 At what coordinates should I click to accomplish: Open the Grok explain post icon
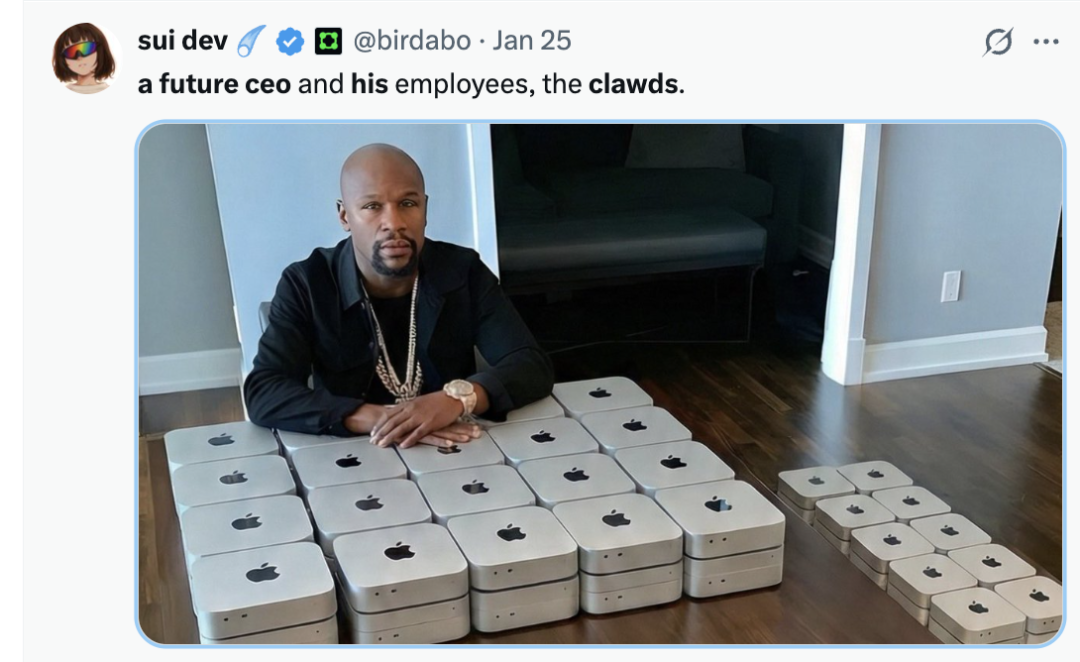click(998, 41)
